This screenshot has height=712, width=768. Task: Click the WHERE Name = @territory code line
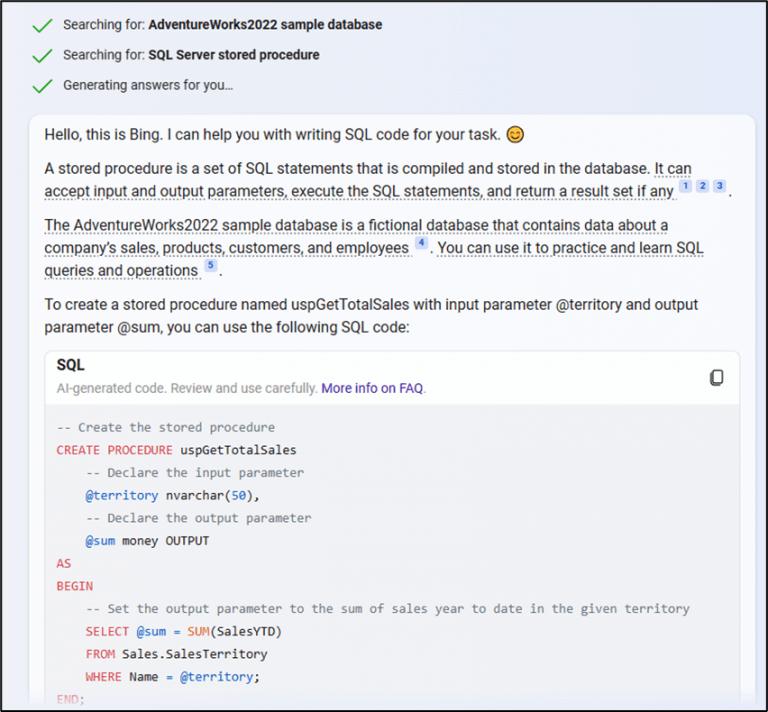(x=172, y=677)
